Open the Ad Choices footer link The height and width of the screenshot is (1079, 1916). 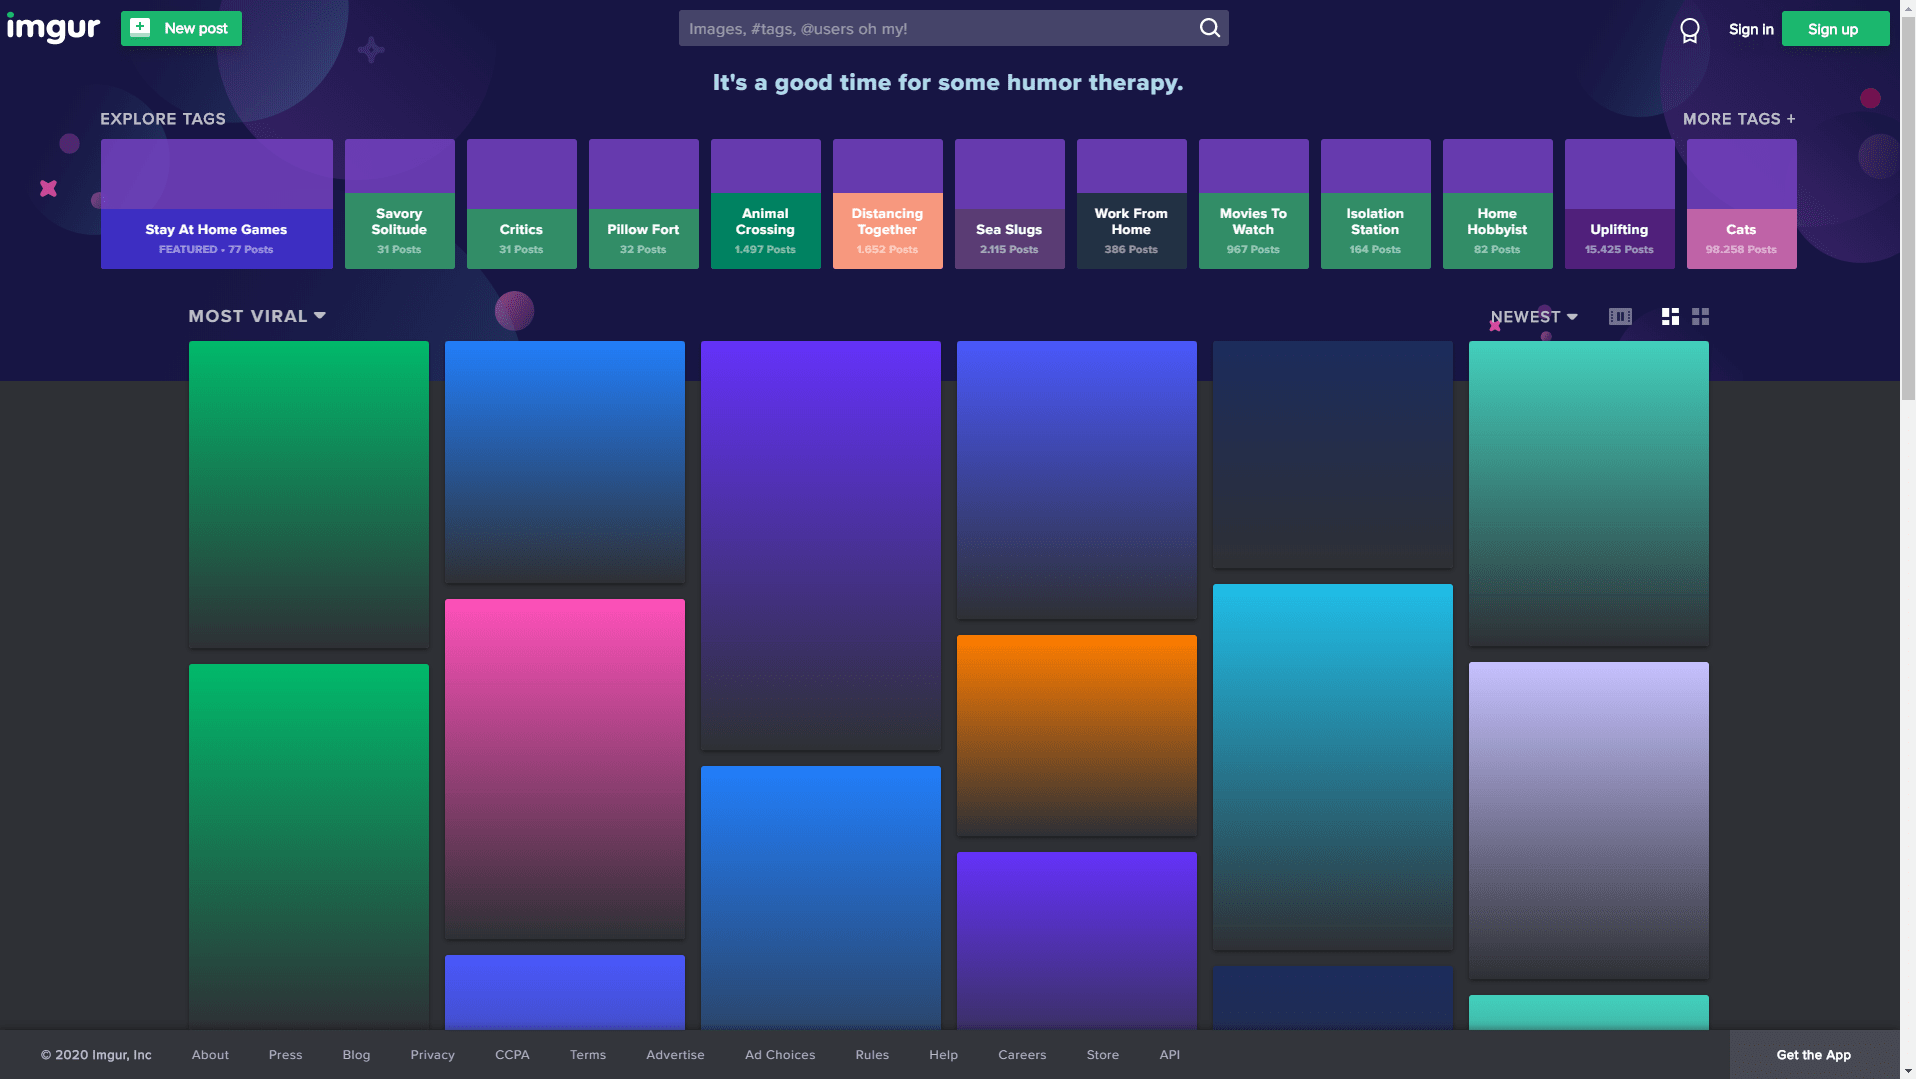[780, 1055]
